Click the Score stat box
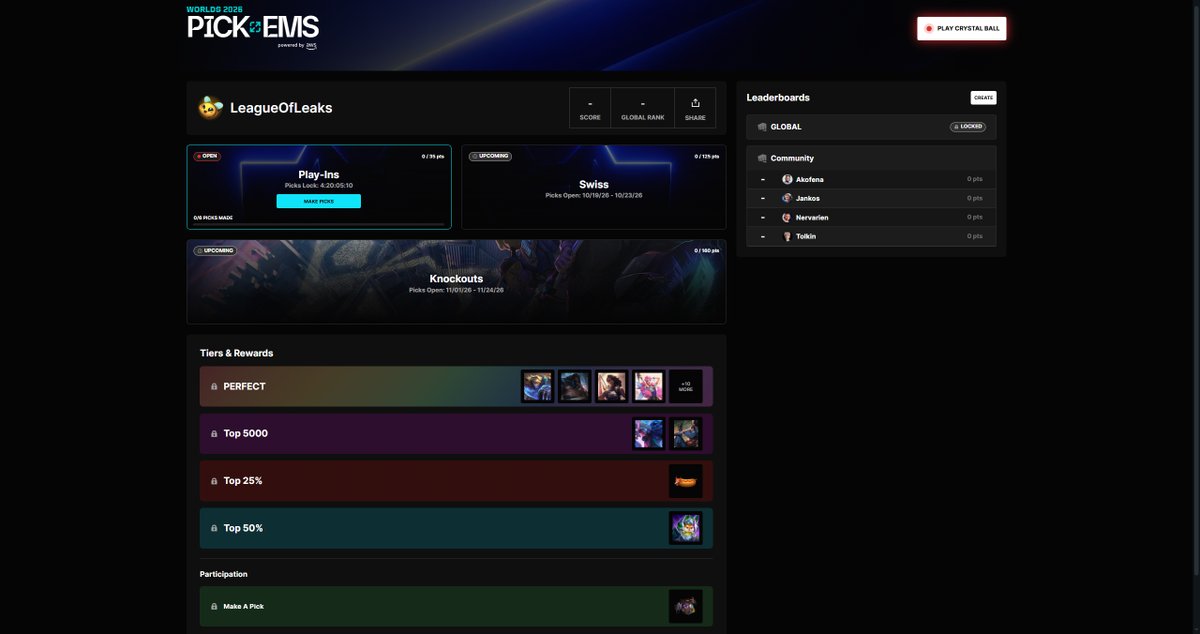The height and width of the screenshot is (634, 1200). 590,108
